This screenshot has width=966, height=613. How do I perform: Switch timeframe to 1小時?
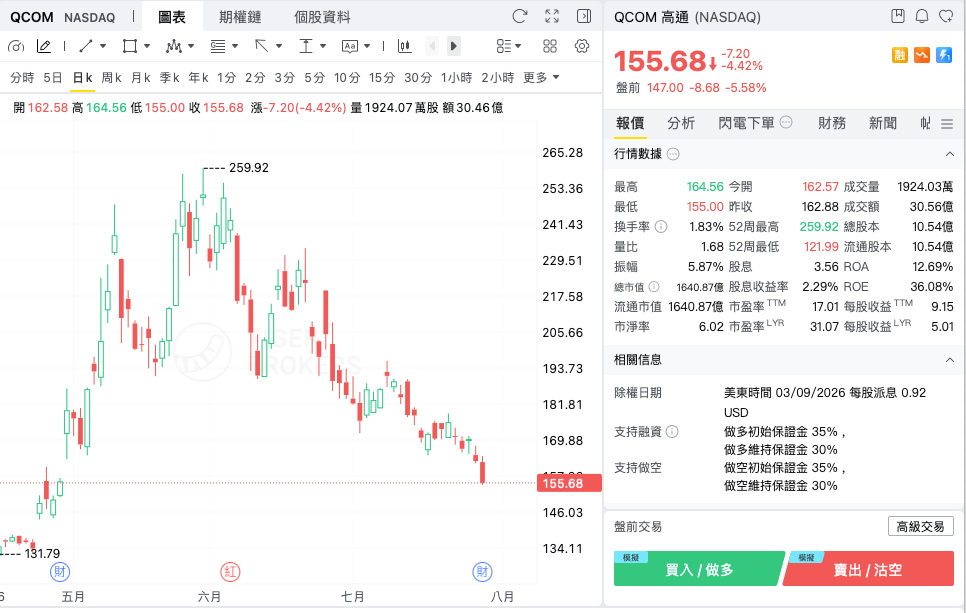457,78
